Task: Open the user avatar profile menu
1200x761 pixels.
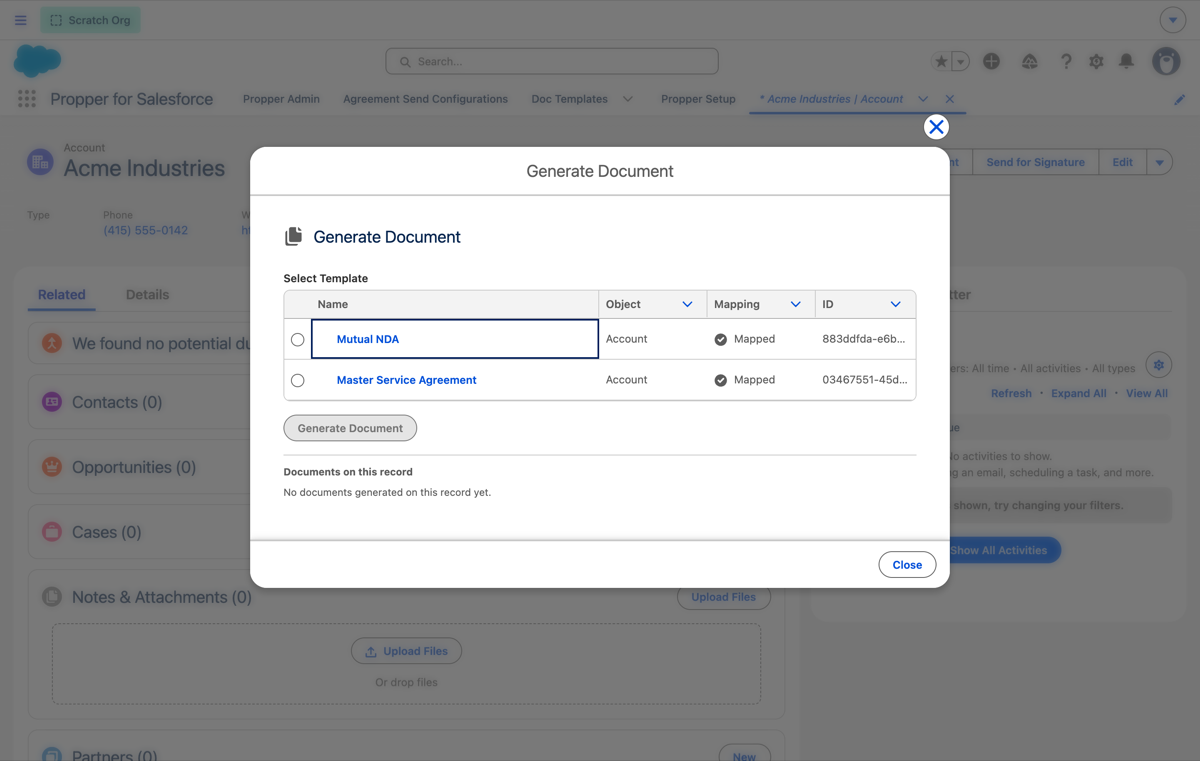Action: 1166,61
